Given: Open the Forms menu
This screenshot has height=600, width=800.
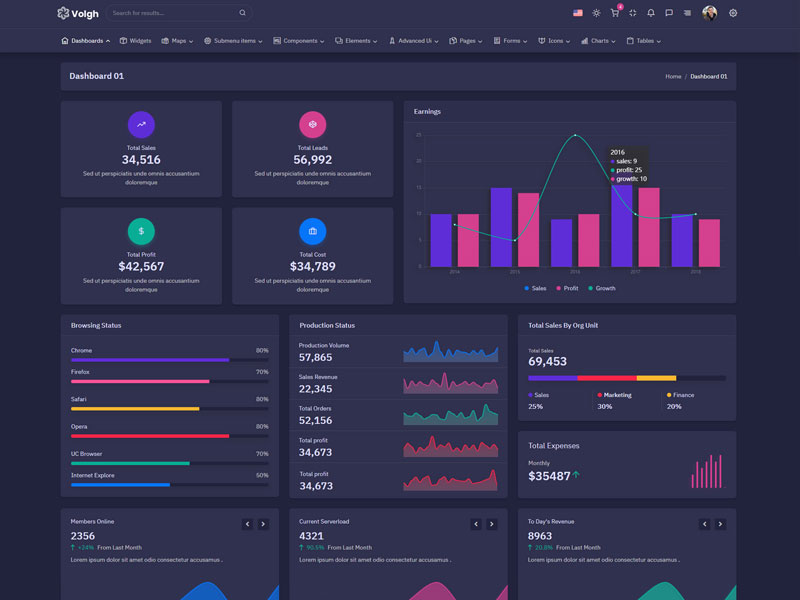Looking at the screenshot, I should 512,41.
